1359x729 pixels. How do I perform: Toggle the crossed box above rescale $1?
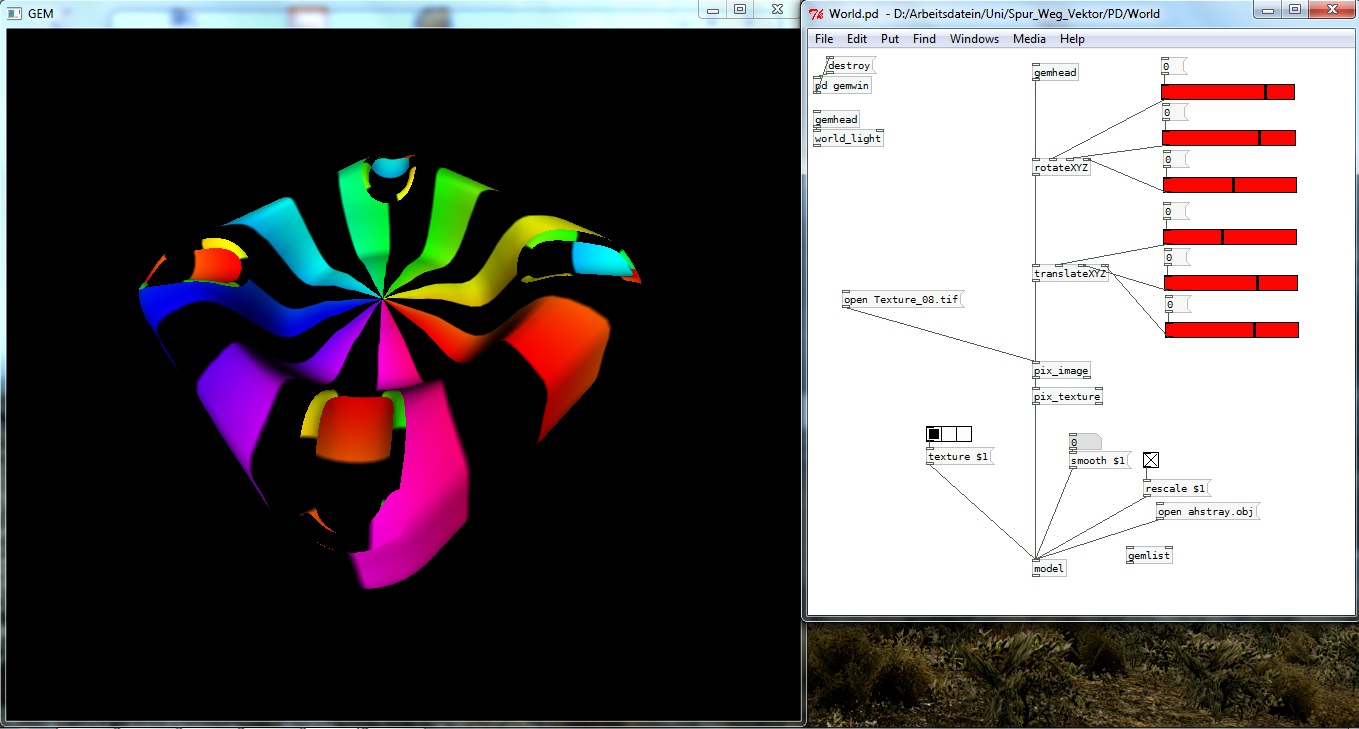pyautogui.click(x=1151, y=460)
